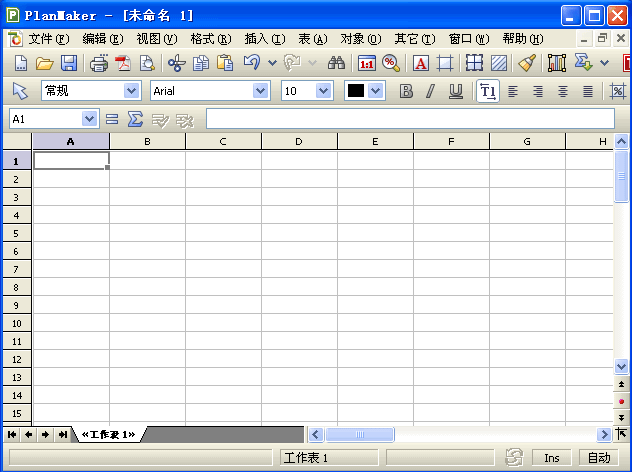The image size is (632, 472).
Task: Toggle centered alignment
Action: tap(563, 91)
